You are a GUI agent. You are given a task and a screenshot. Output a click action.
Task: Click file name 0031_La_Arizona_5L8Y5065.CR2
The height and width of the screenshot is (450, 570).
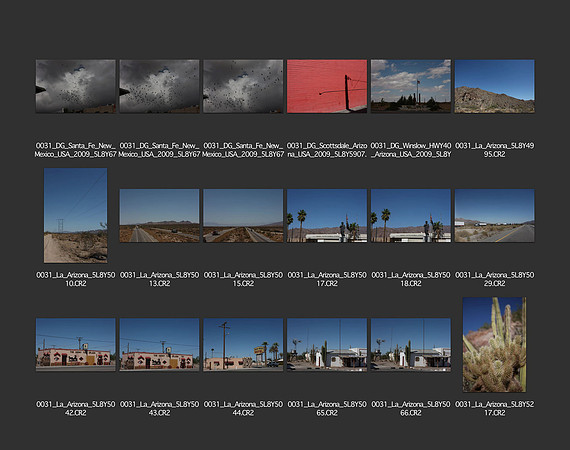coord(327,409)
